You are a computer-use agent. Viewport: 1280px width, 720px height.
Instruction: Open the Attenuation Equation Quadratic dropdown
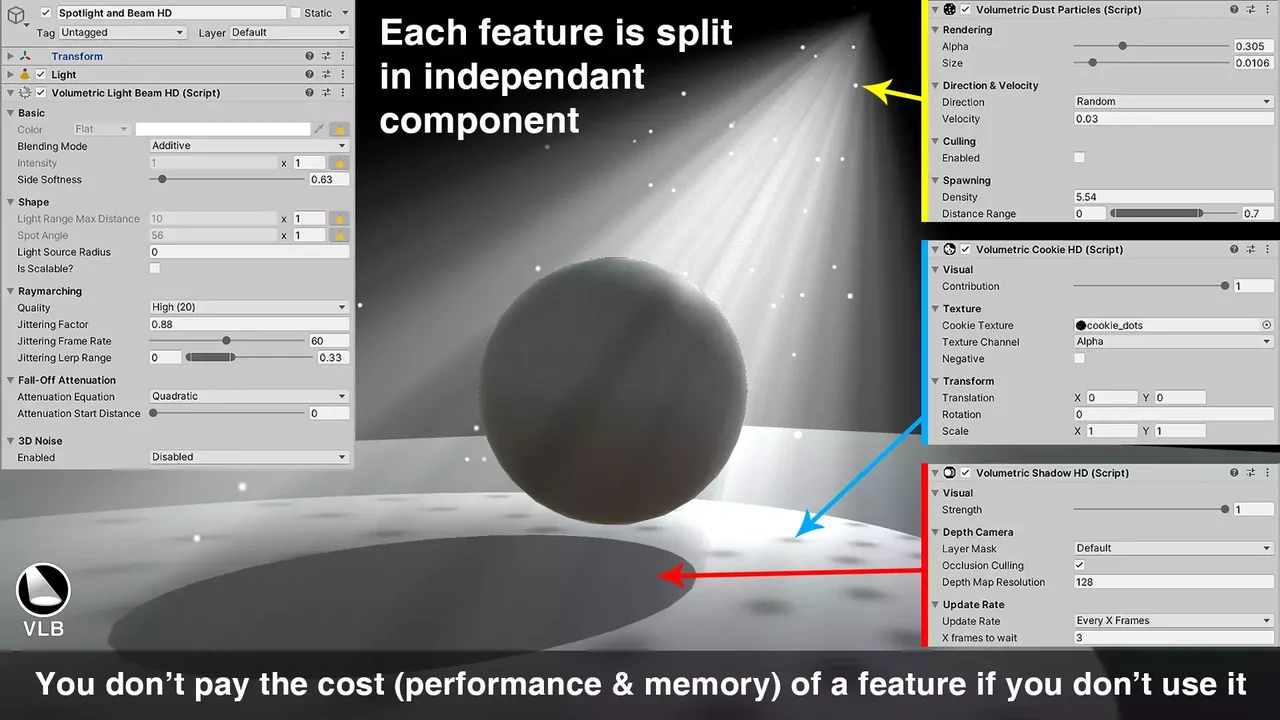tap(249, 396)
